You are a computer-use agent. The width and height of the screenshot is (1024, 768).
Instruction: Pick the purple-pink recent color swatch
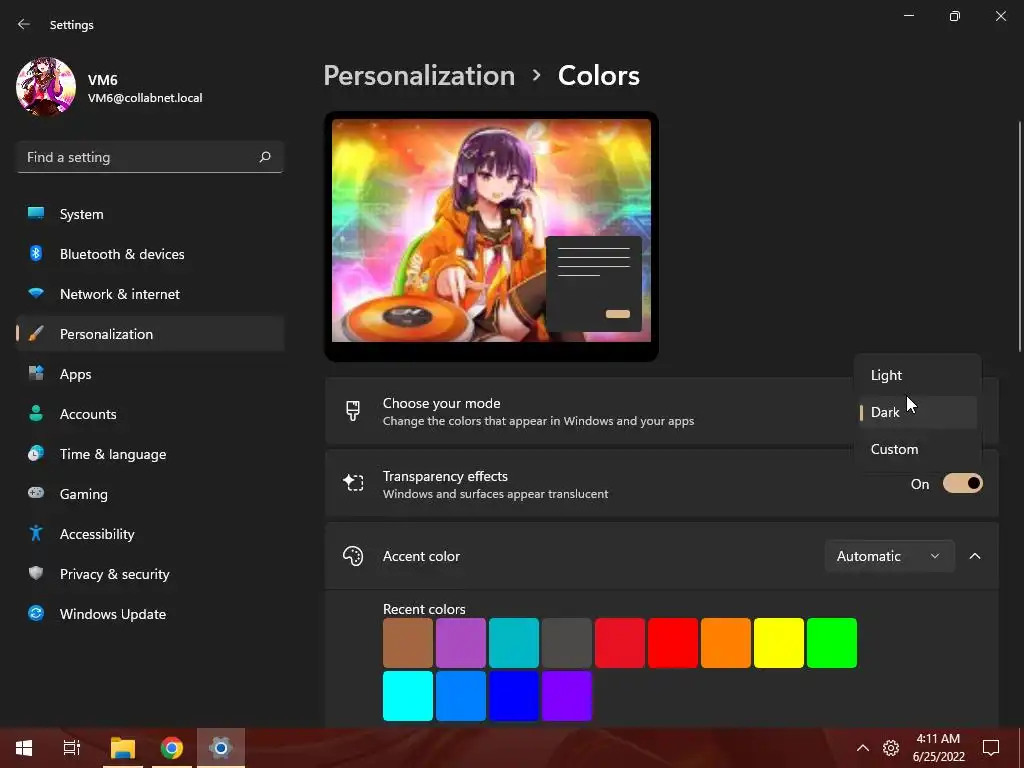pos(461,643)
